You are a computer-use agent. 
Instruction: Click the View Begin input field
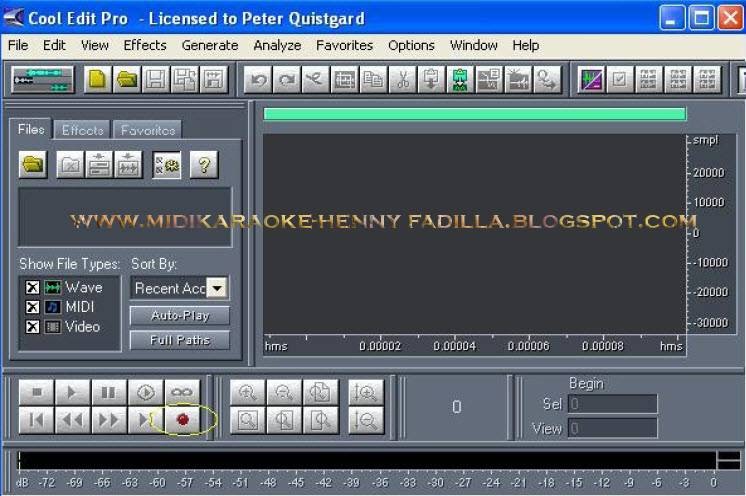coord(613,428)
